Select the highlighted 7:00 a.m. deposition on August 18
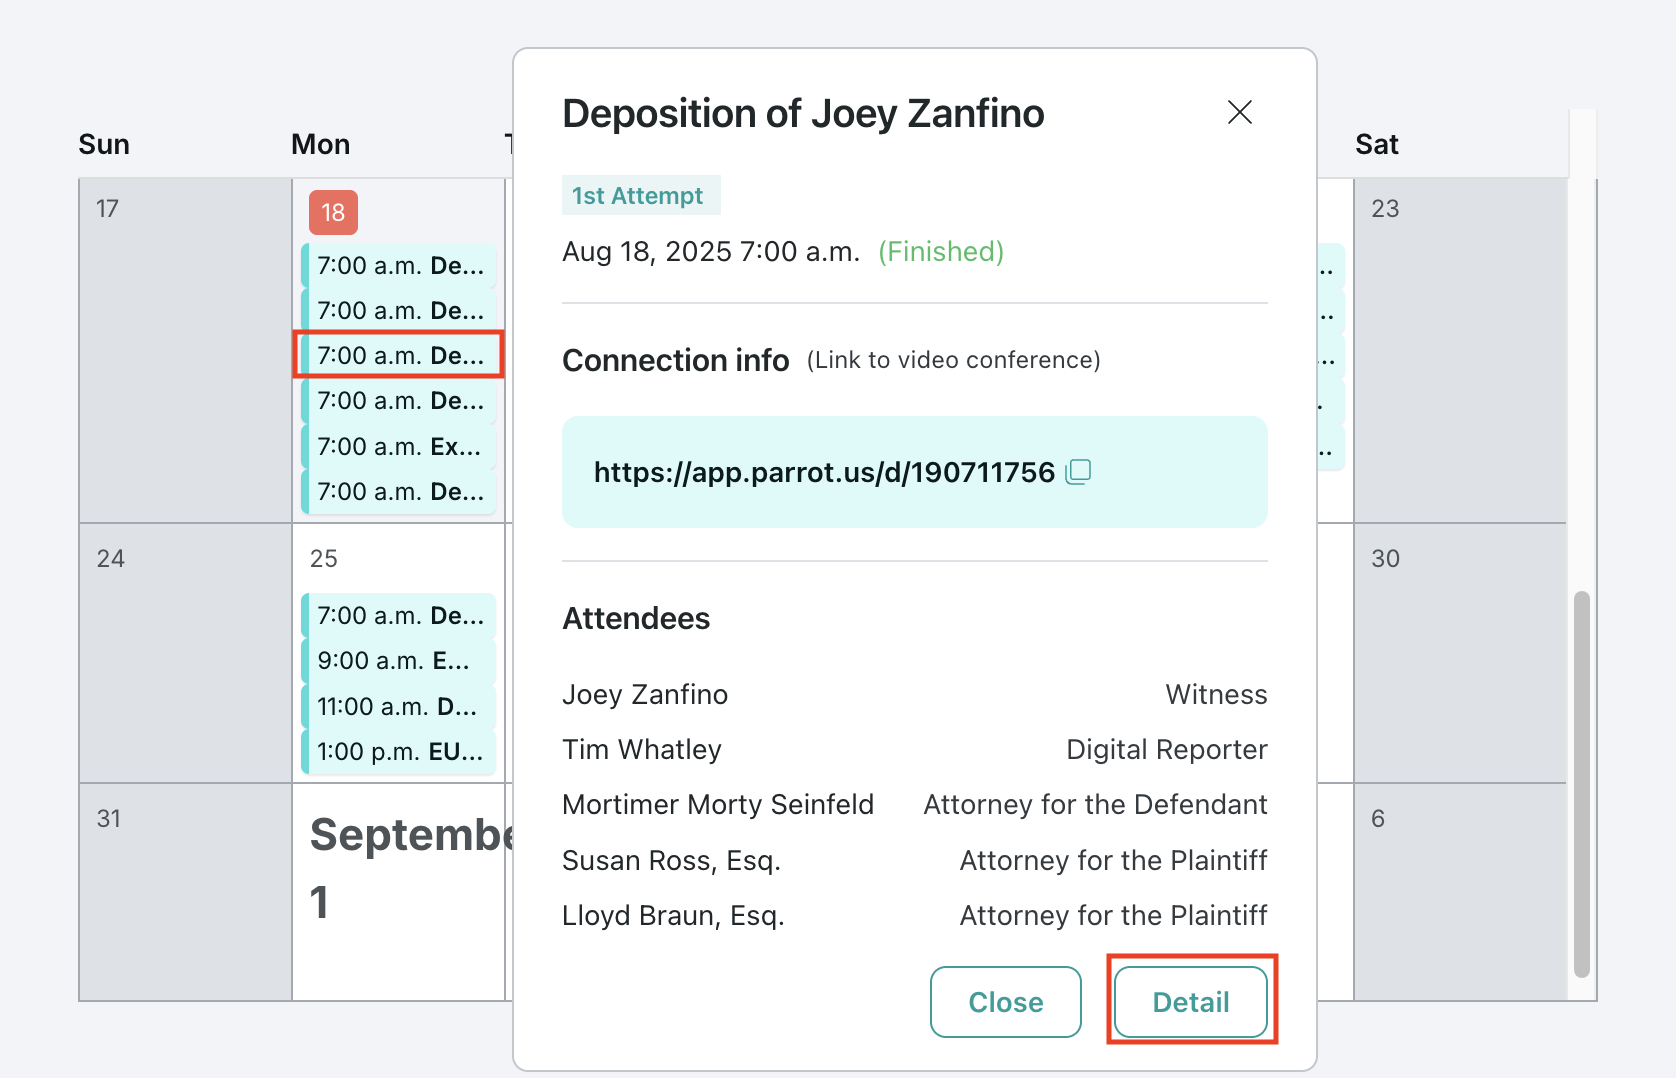This screenshot has height=1078, width=1676. click(x=398, y=355)
